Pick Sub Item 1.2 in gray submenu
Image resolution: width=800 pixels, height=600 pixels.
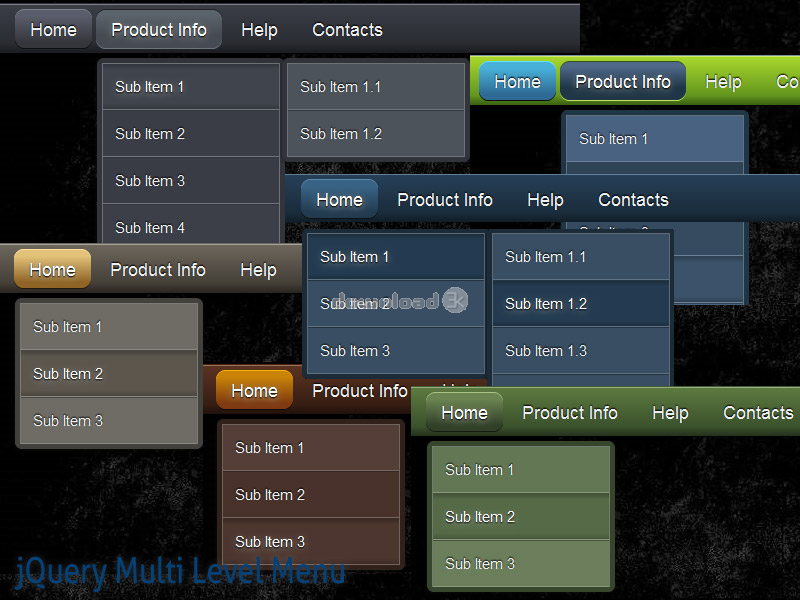click(x=376, y=134)
